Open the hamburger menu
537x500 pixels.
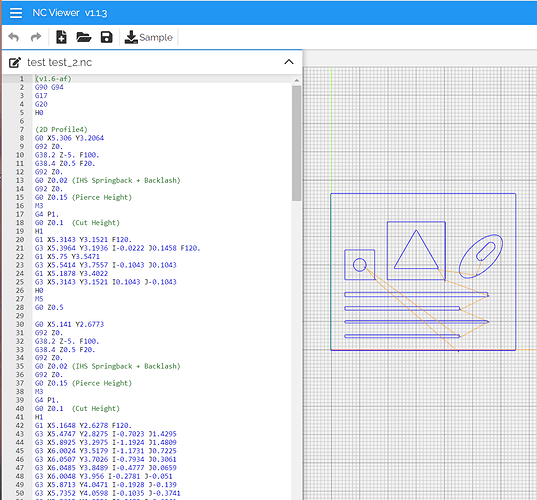pos(16,13)
